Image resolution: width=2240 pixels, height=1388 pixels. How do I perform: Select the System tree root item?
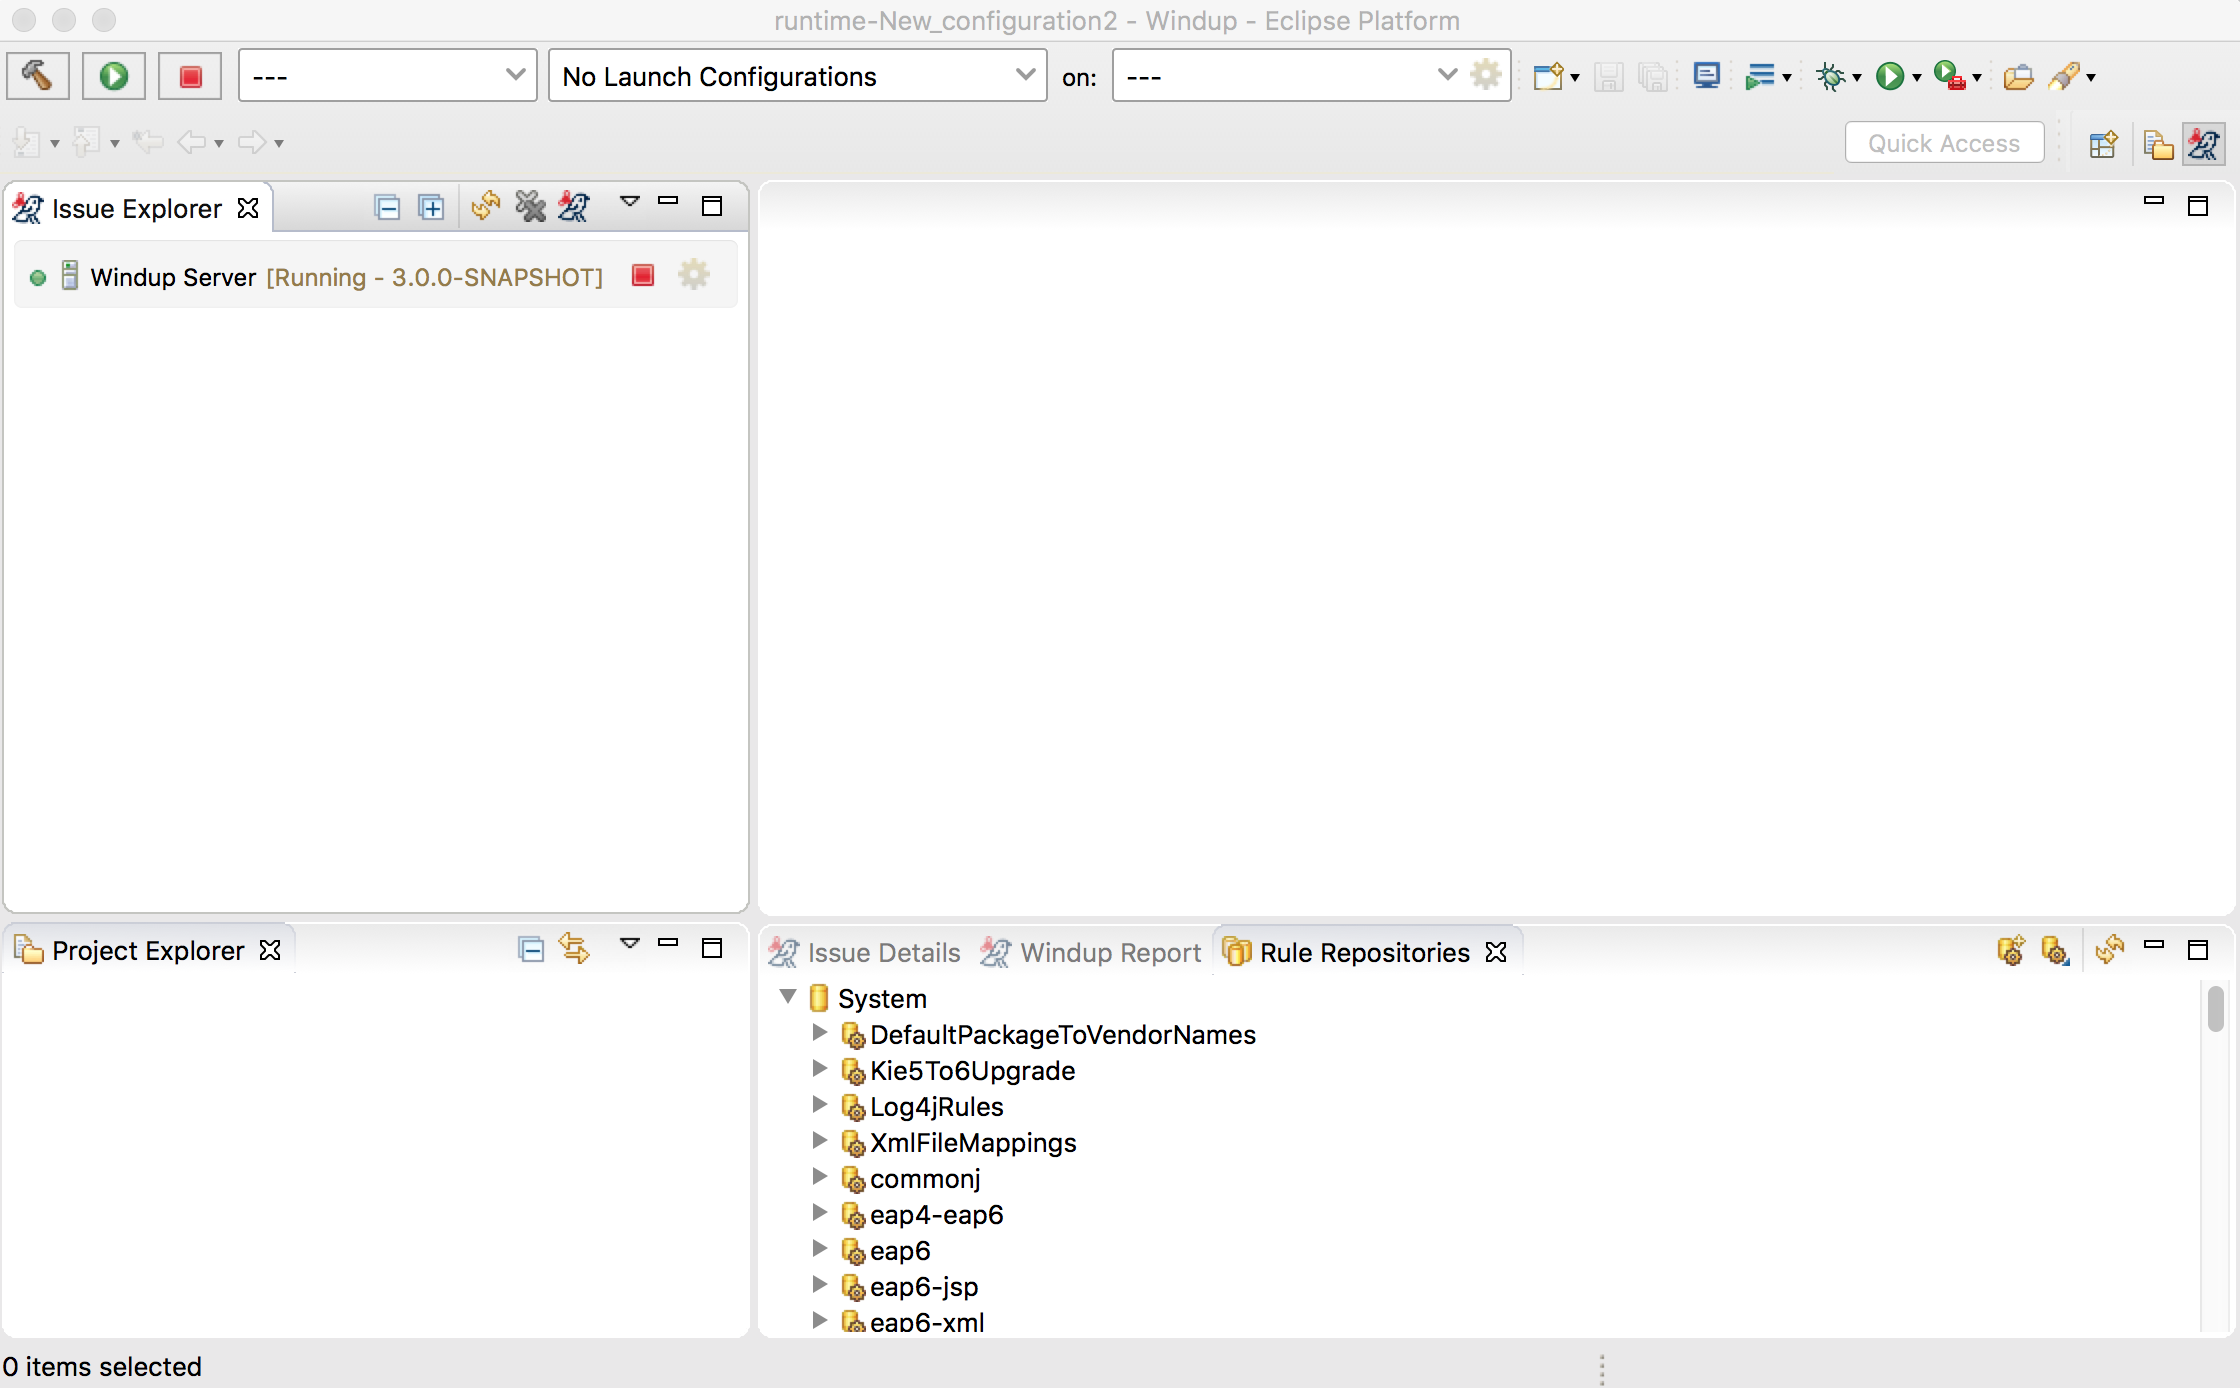pos(883,996)
